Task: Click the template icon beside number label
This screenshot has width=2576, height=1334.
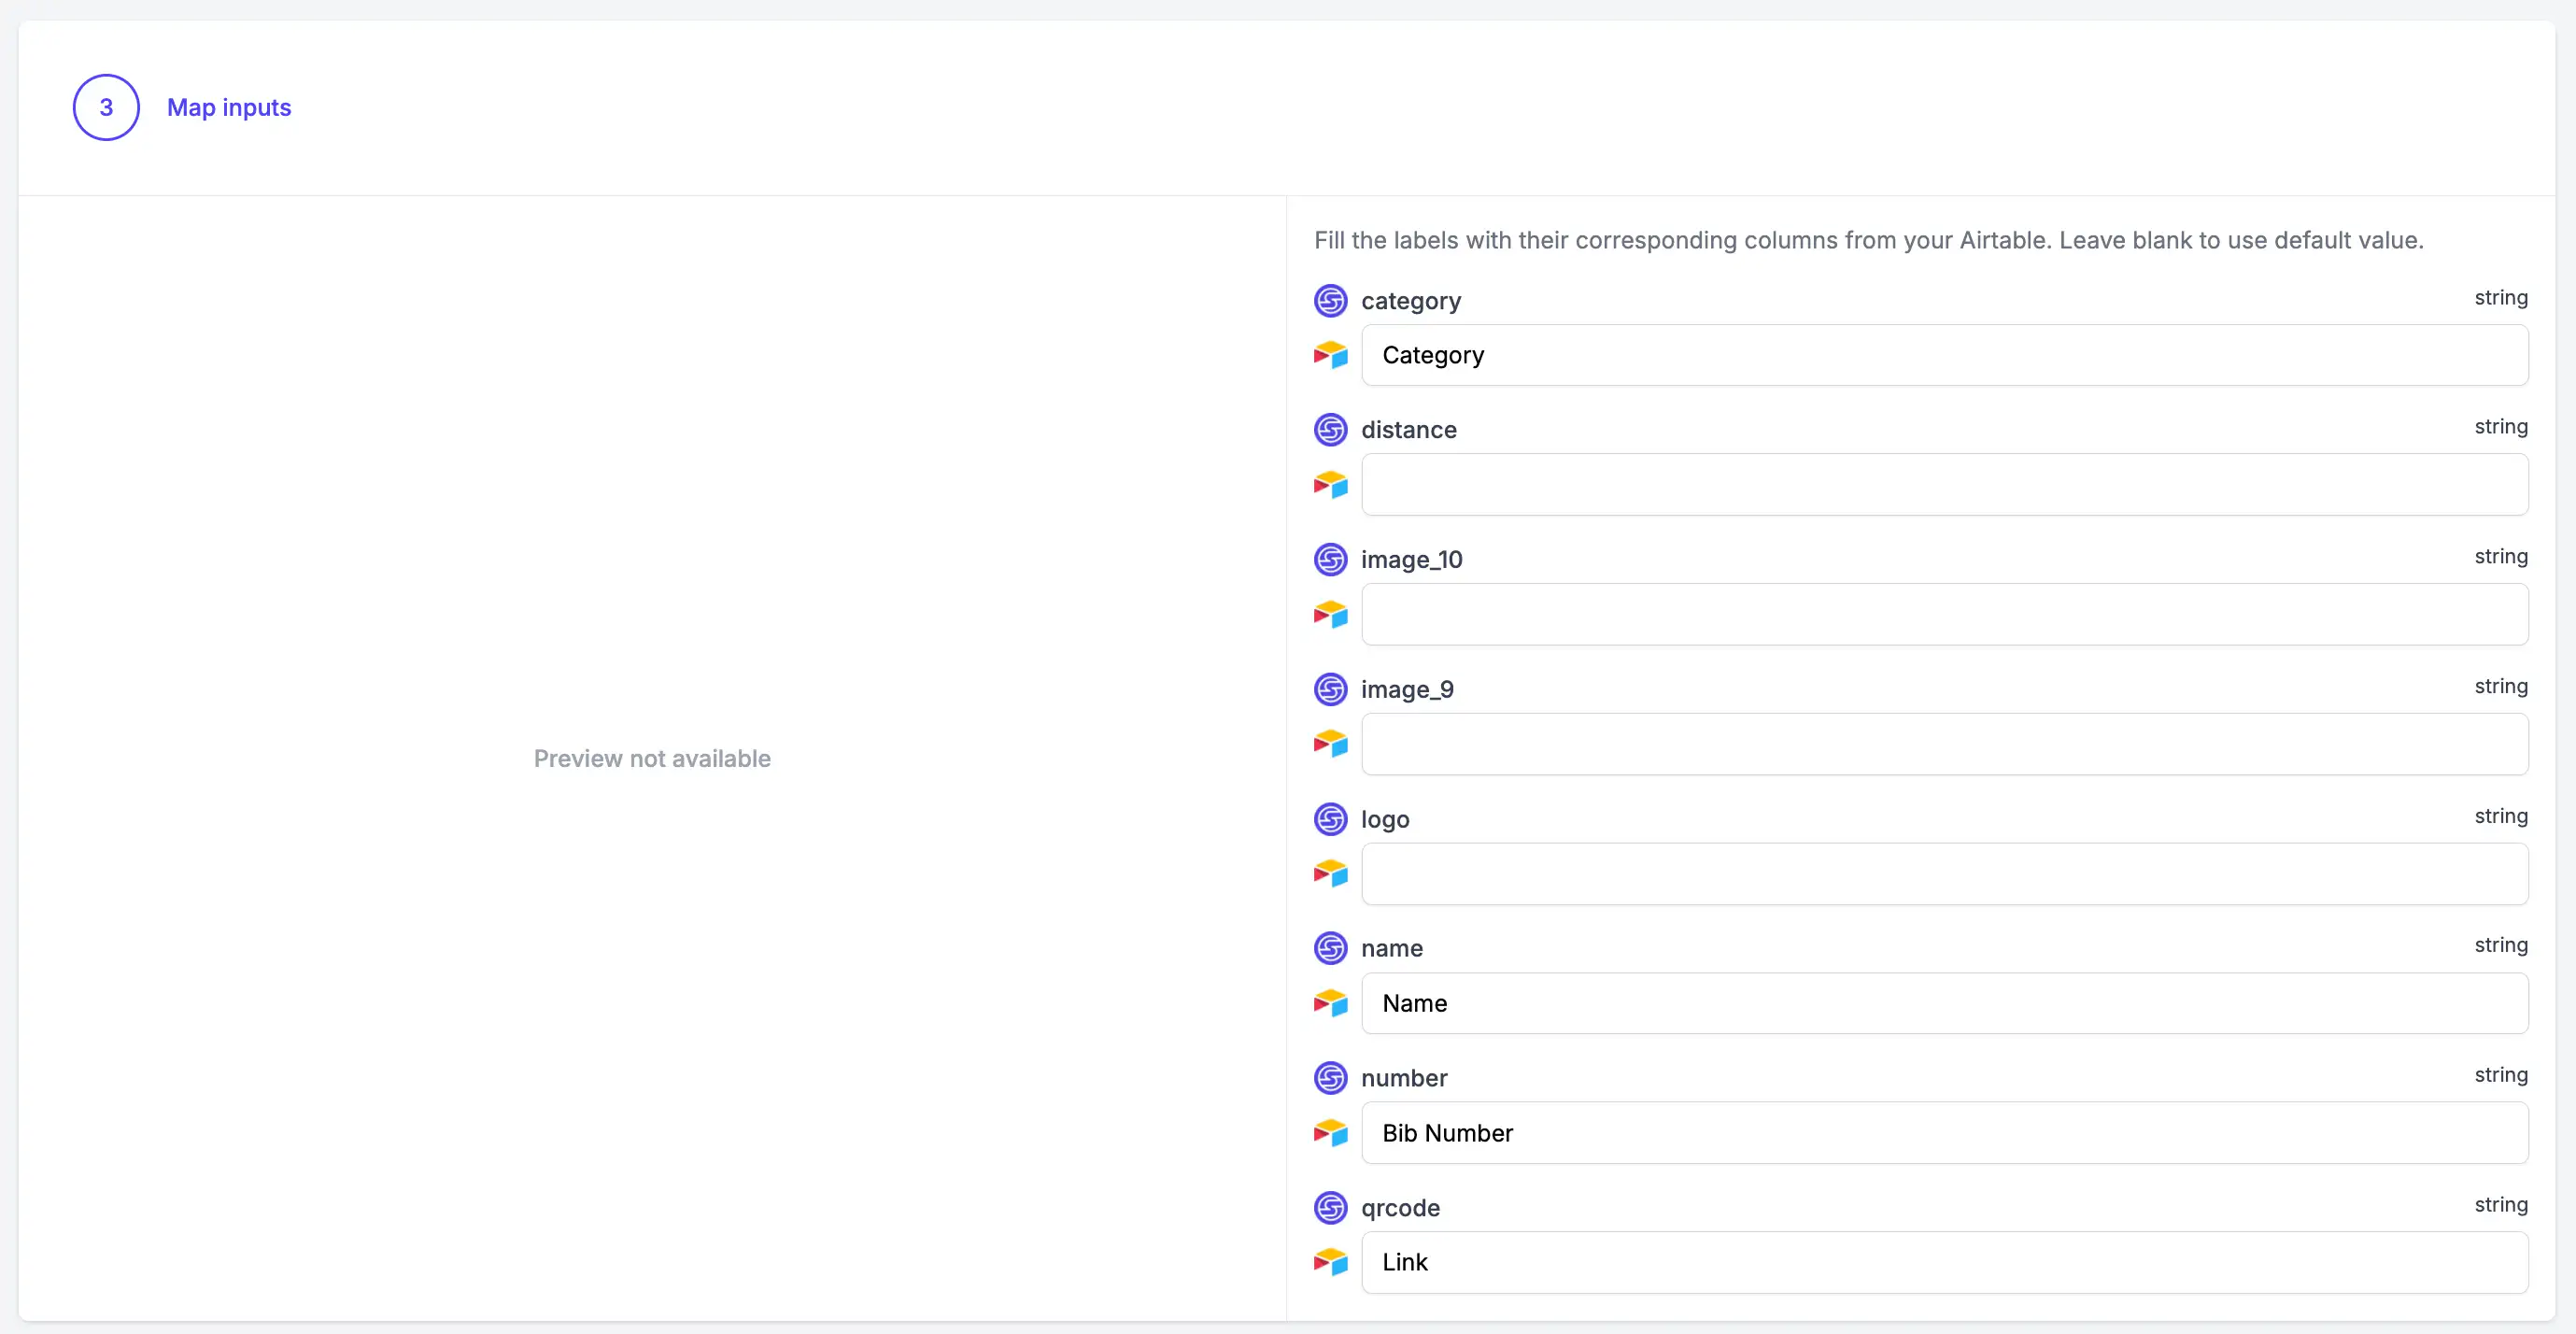Action: coord(1330,1078)
